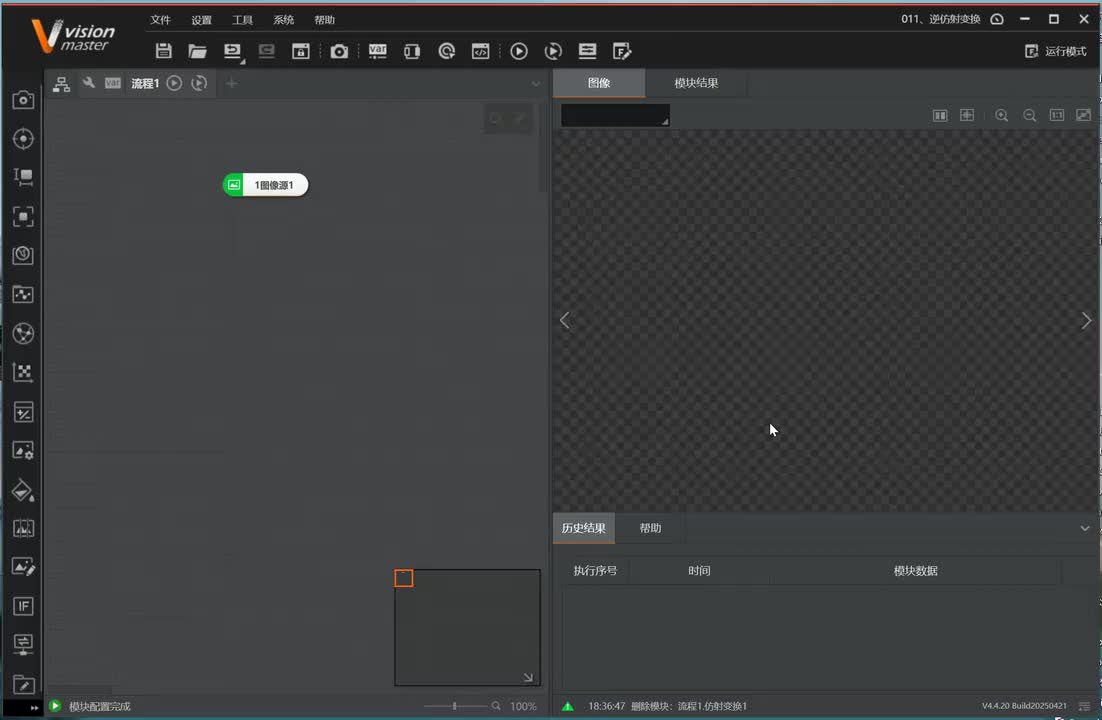Open the image edit pencil sidebar icon
Viewport: 1102px width, 720px height.
[23, 567]
